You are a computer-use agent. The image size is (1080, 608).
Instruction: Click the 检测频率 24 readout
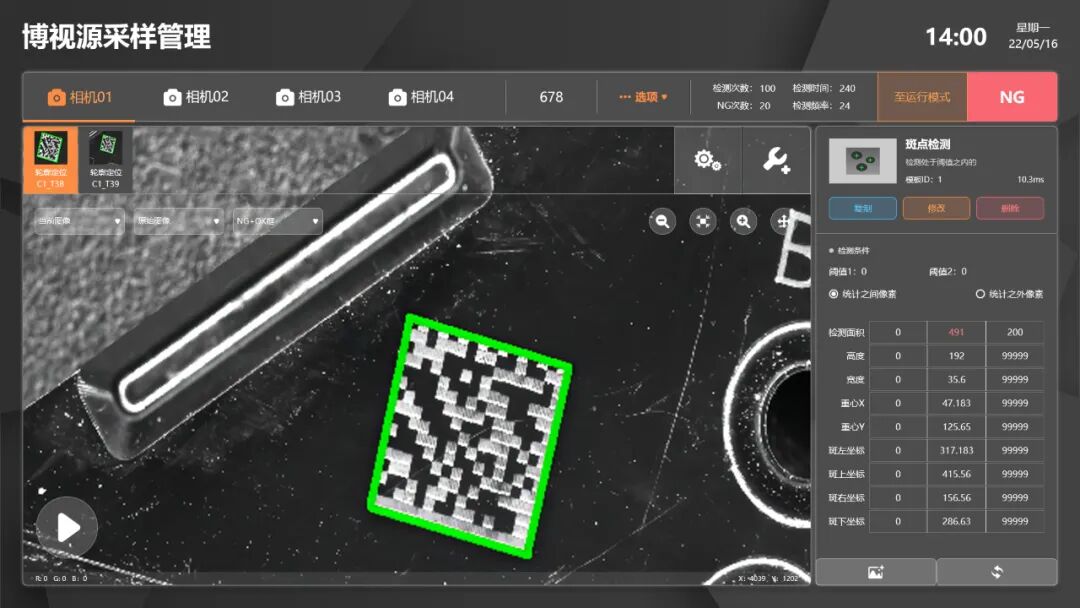click(x=821, y=106)
